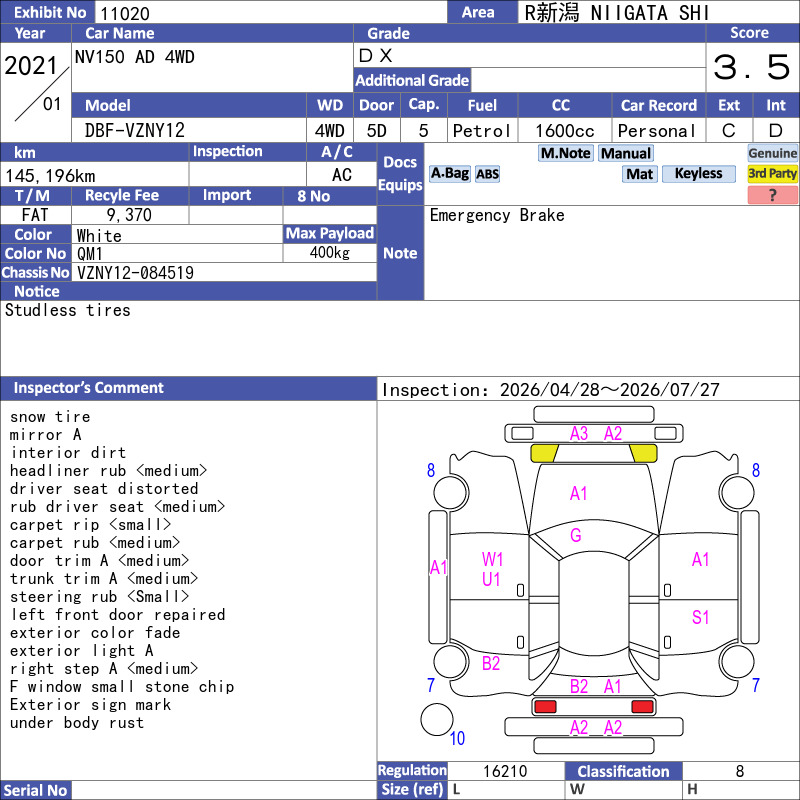The height and width of the screenshot is (800, 800).
Task: Click engine displacement 1600cc
Action: coord(565,131)
